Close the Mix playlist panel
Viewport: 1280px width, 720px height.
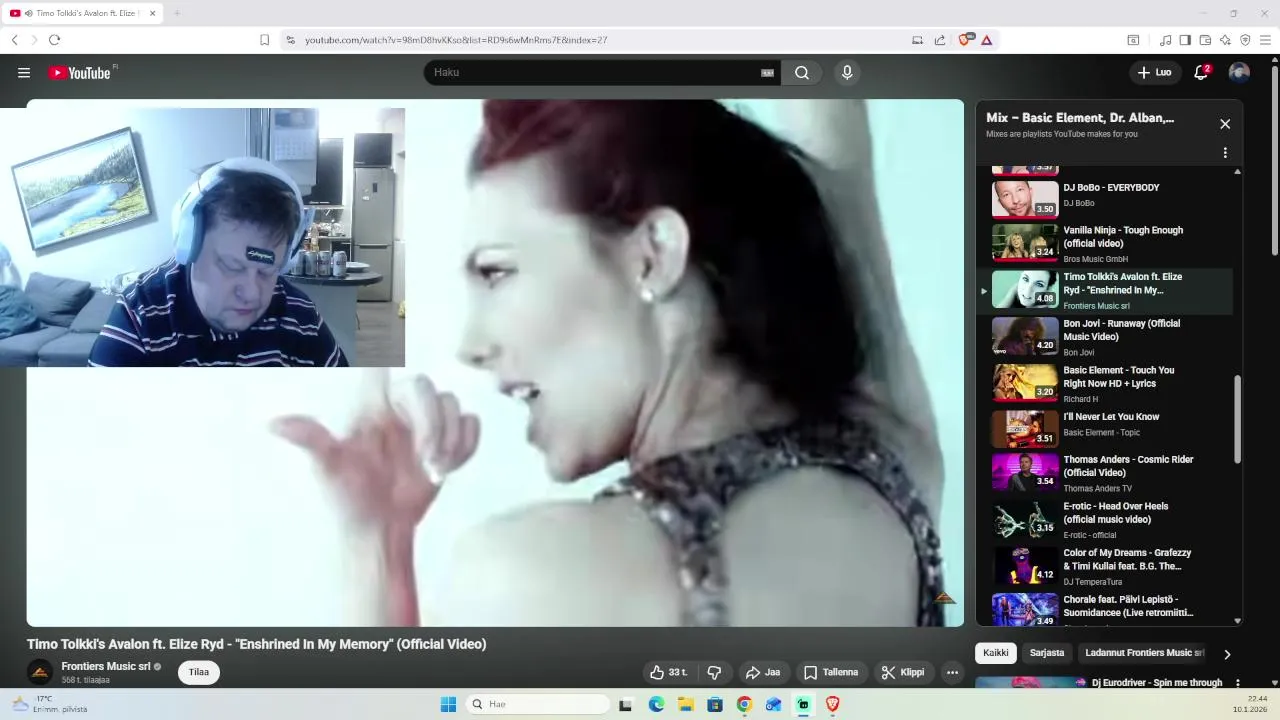coord(1225,124)
